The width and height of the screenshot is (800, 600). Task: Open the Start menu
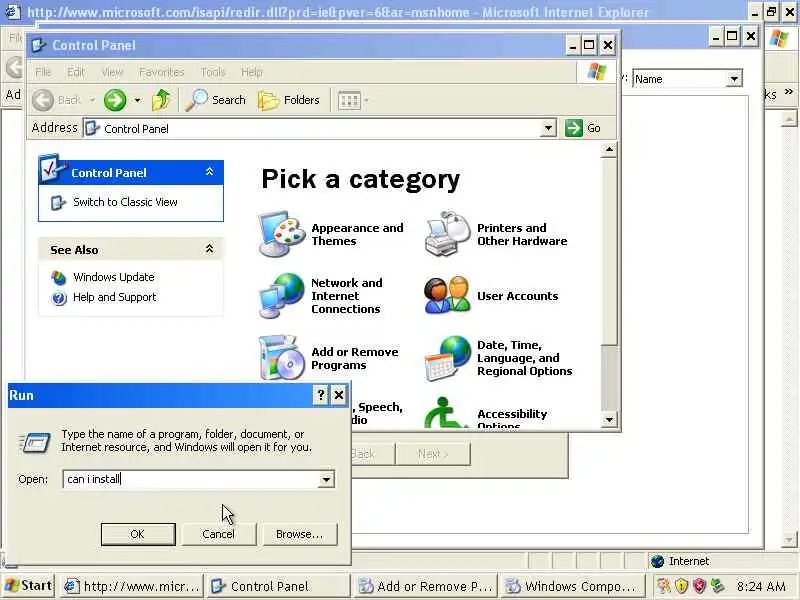(x=29, y=586)
